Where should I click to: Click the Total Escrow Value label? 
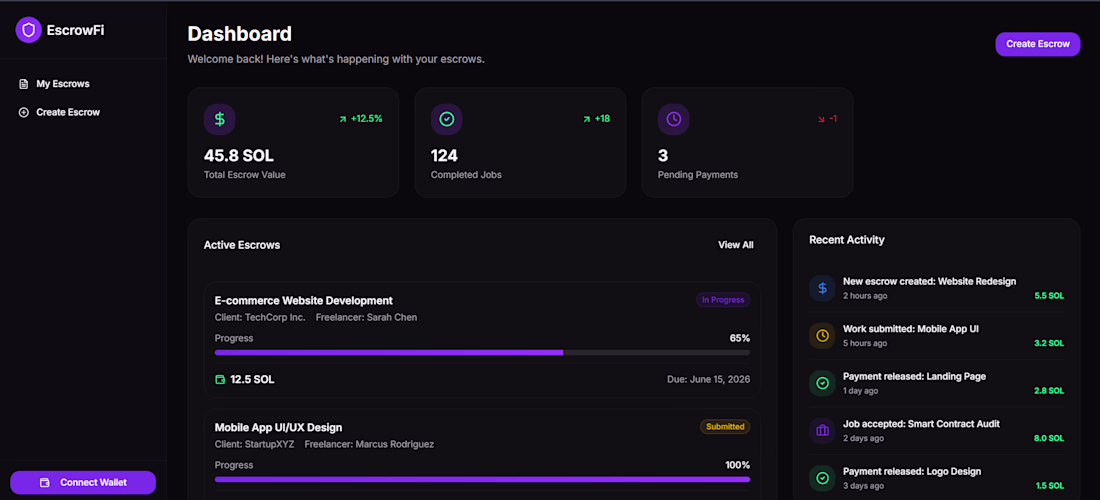(245, 175)
